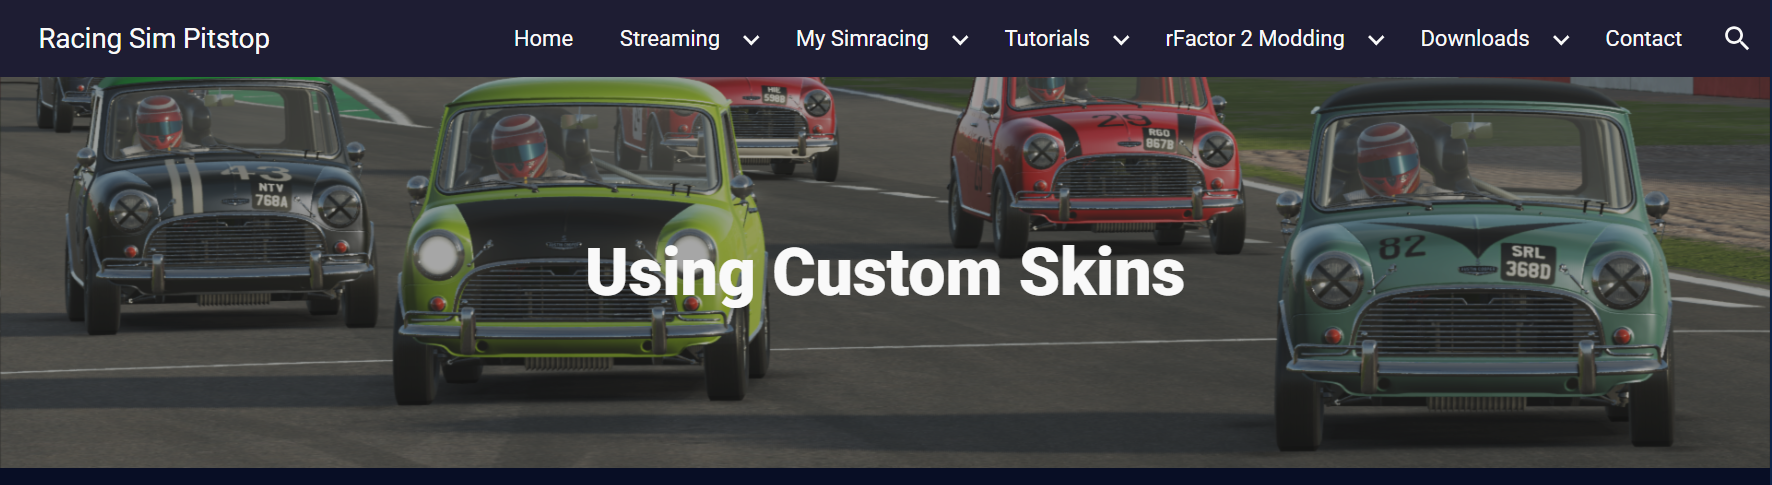Image resolution: width=1772 pixels, height=485 pixels.
Task: Open the site search magnifier icon
Action: (x=1736, y=39)
